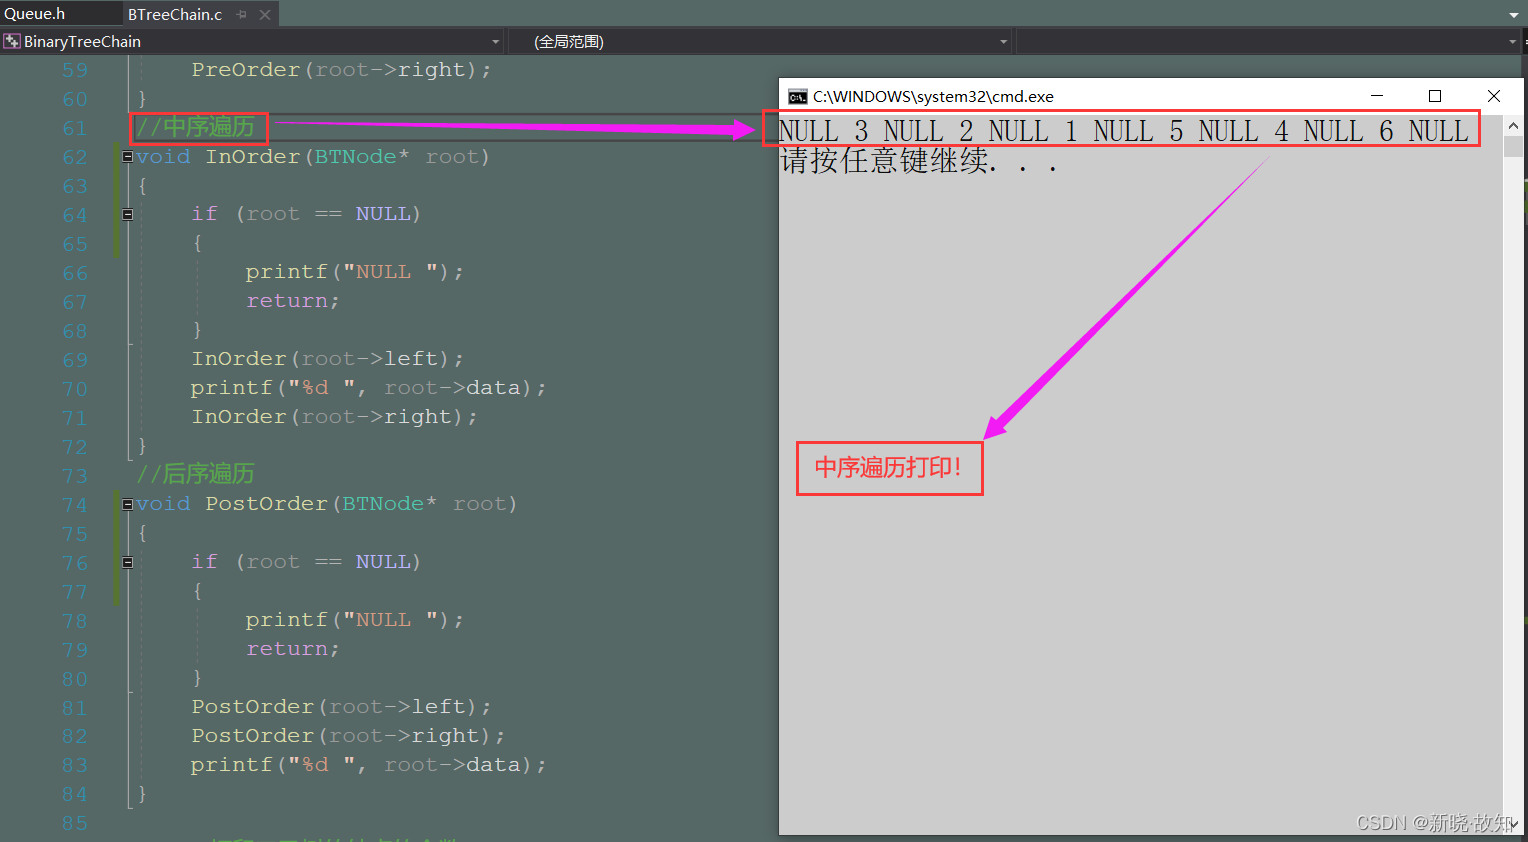
Task: Click the //后序遍历 comment on line 73
Action: click(196, 474)
